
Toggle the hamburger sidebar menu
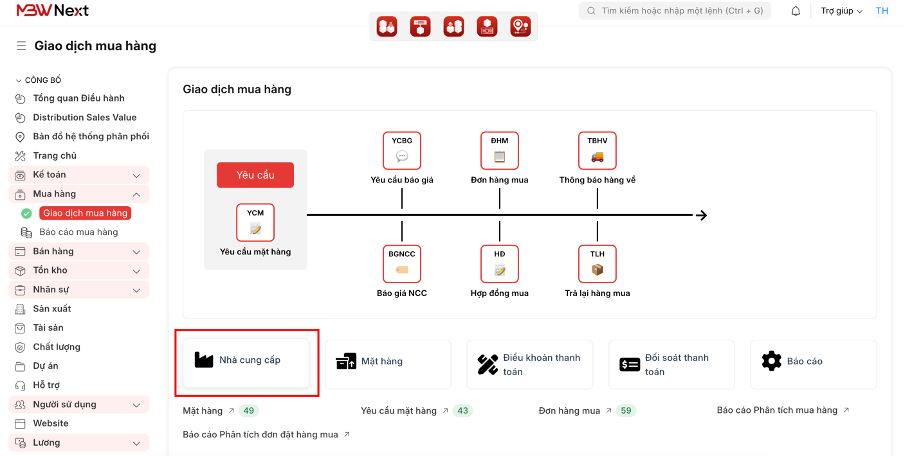click(20, 46)
